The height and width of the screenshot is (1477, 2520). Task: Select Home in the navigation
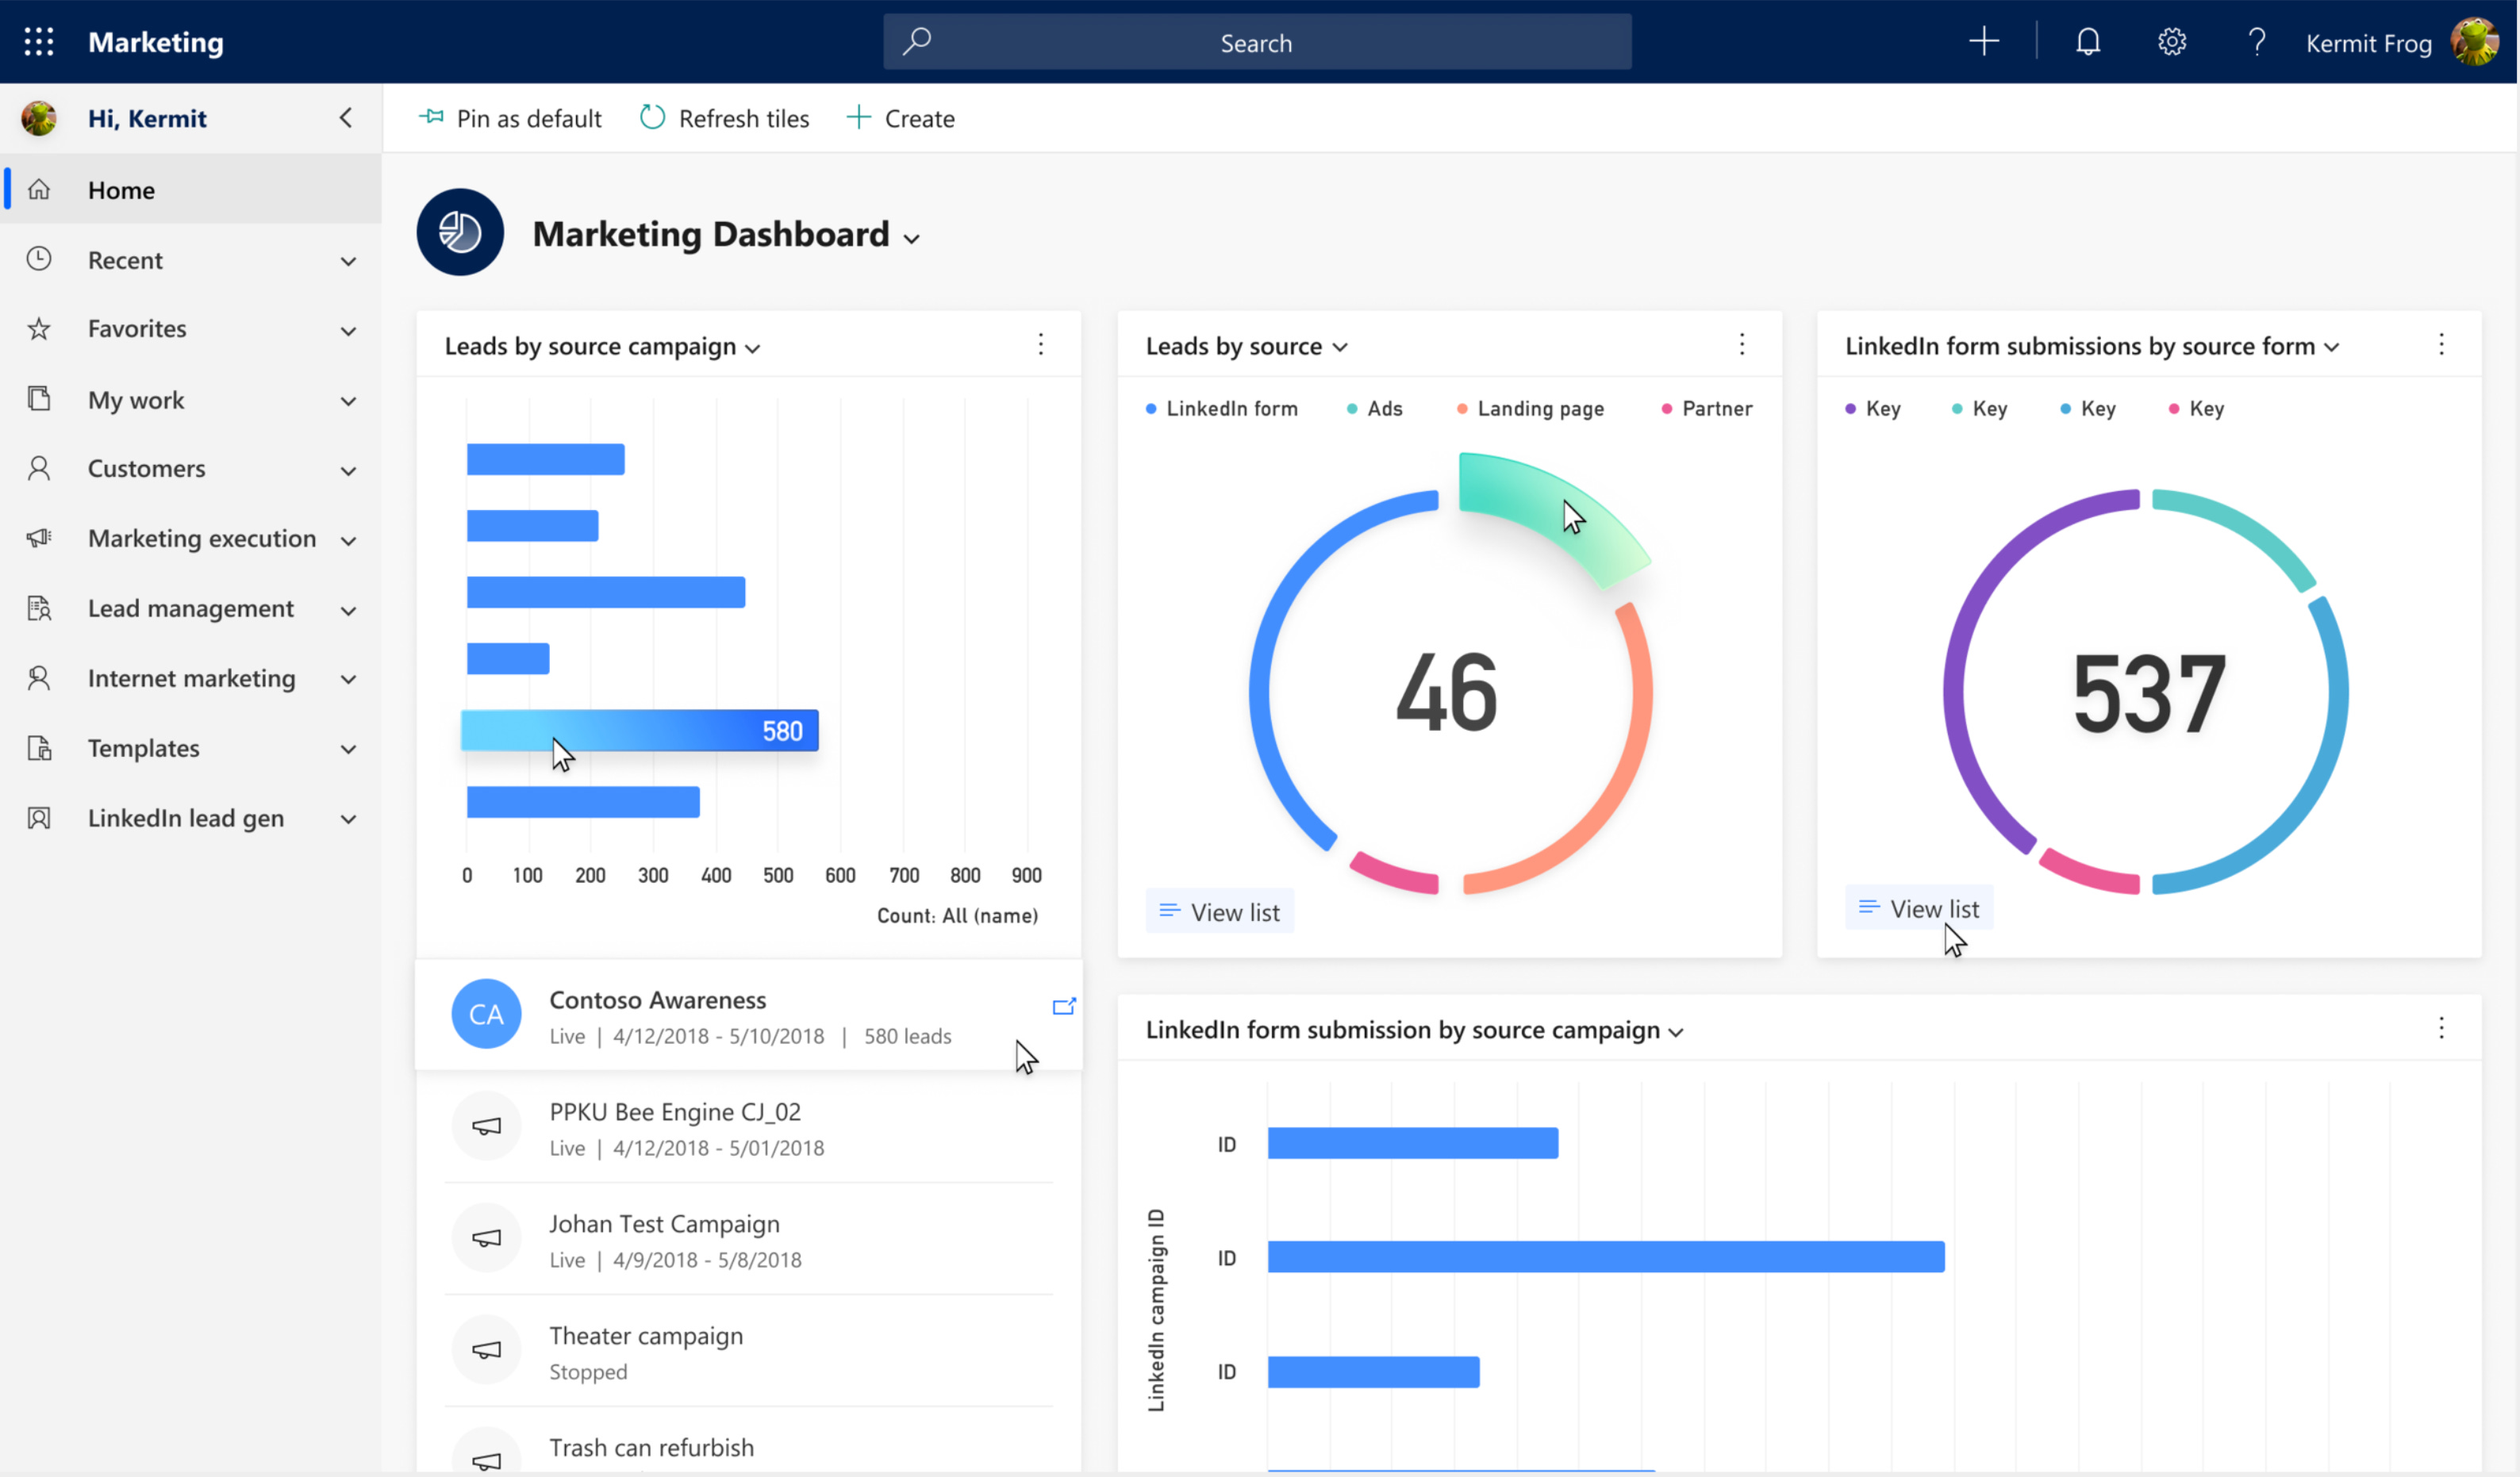(x=121, y=190)
